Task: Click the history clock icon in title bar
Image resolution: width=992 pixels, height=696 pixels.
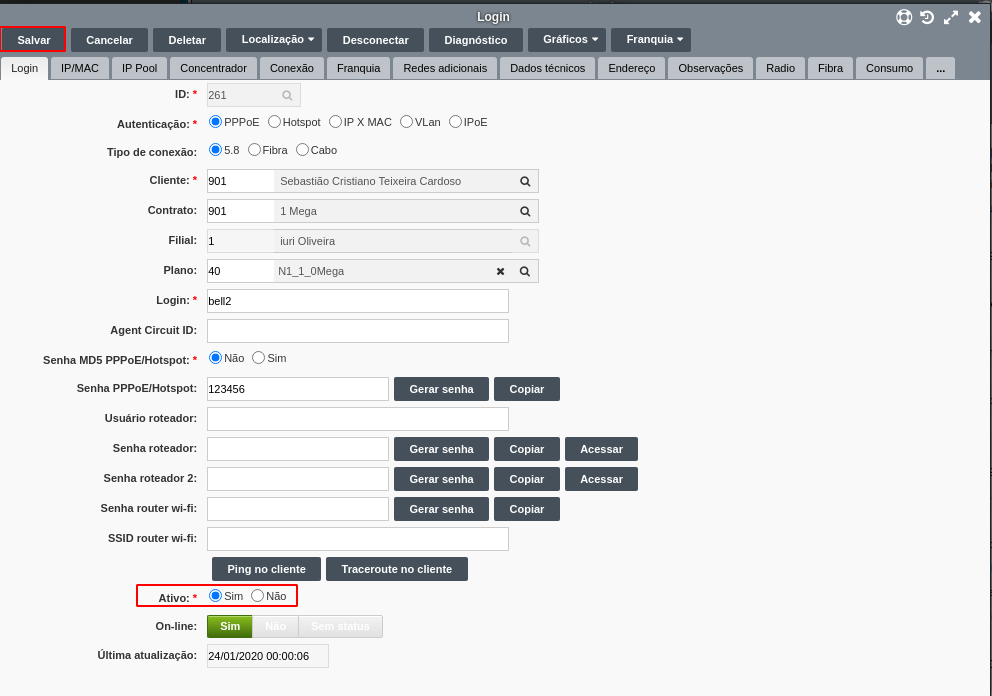Action: click(927, 17)
